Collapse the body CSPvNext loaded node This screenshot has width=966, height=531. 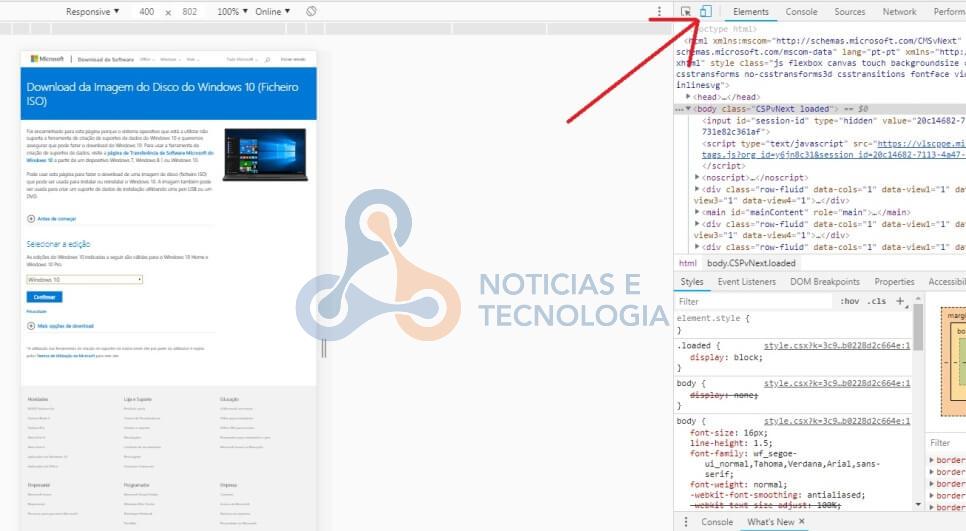pos(688,109)
